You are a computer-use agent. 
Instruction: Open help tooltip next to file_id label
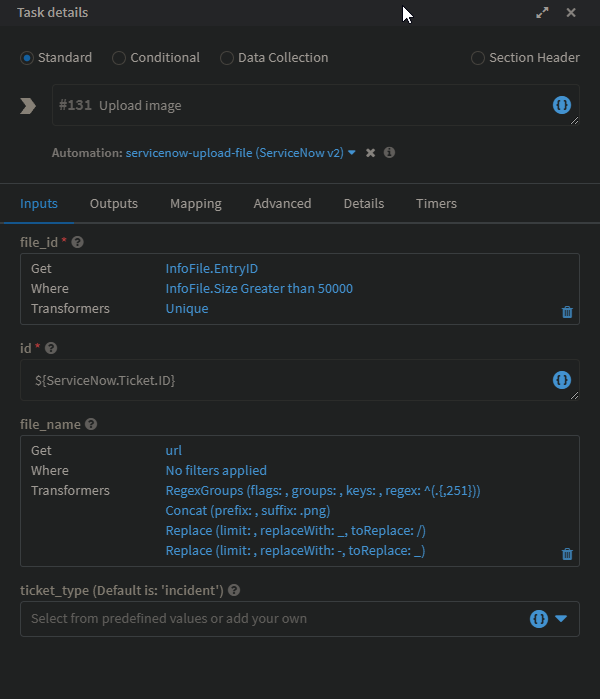tap(78, 242)
